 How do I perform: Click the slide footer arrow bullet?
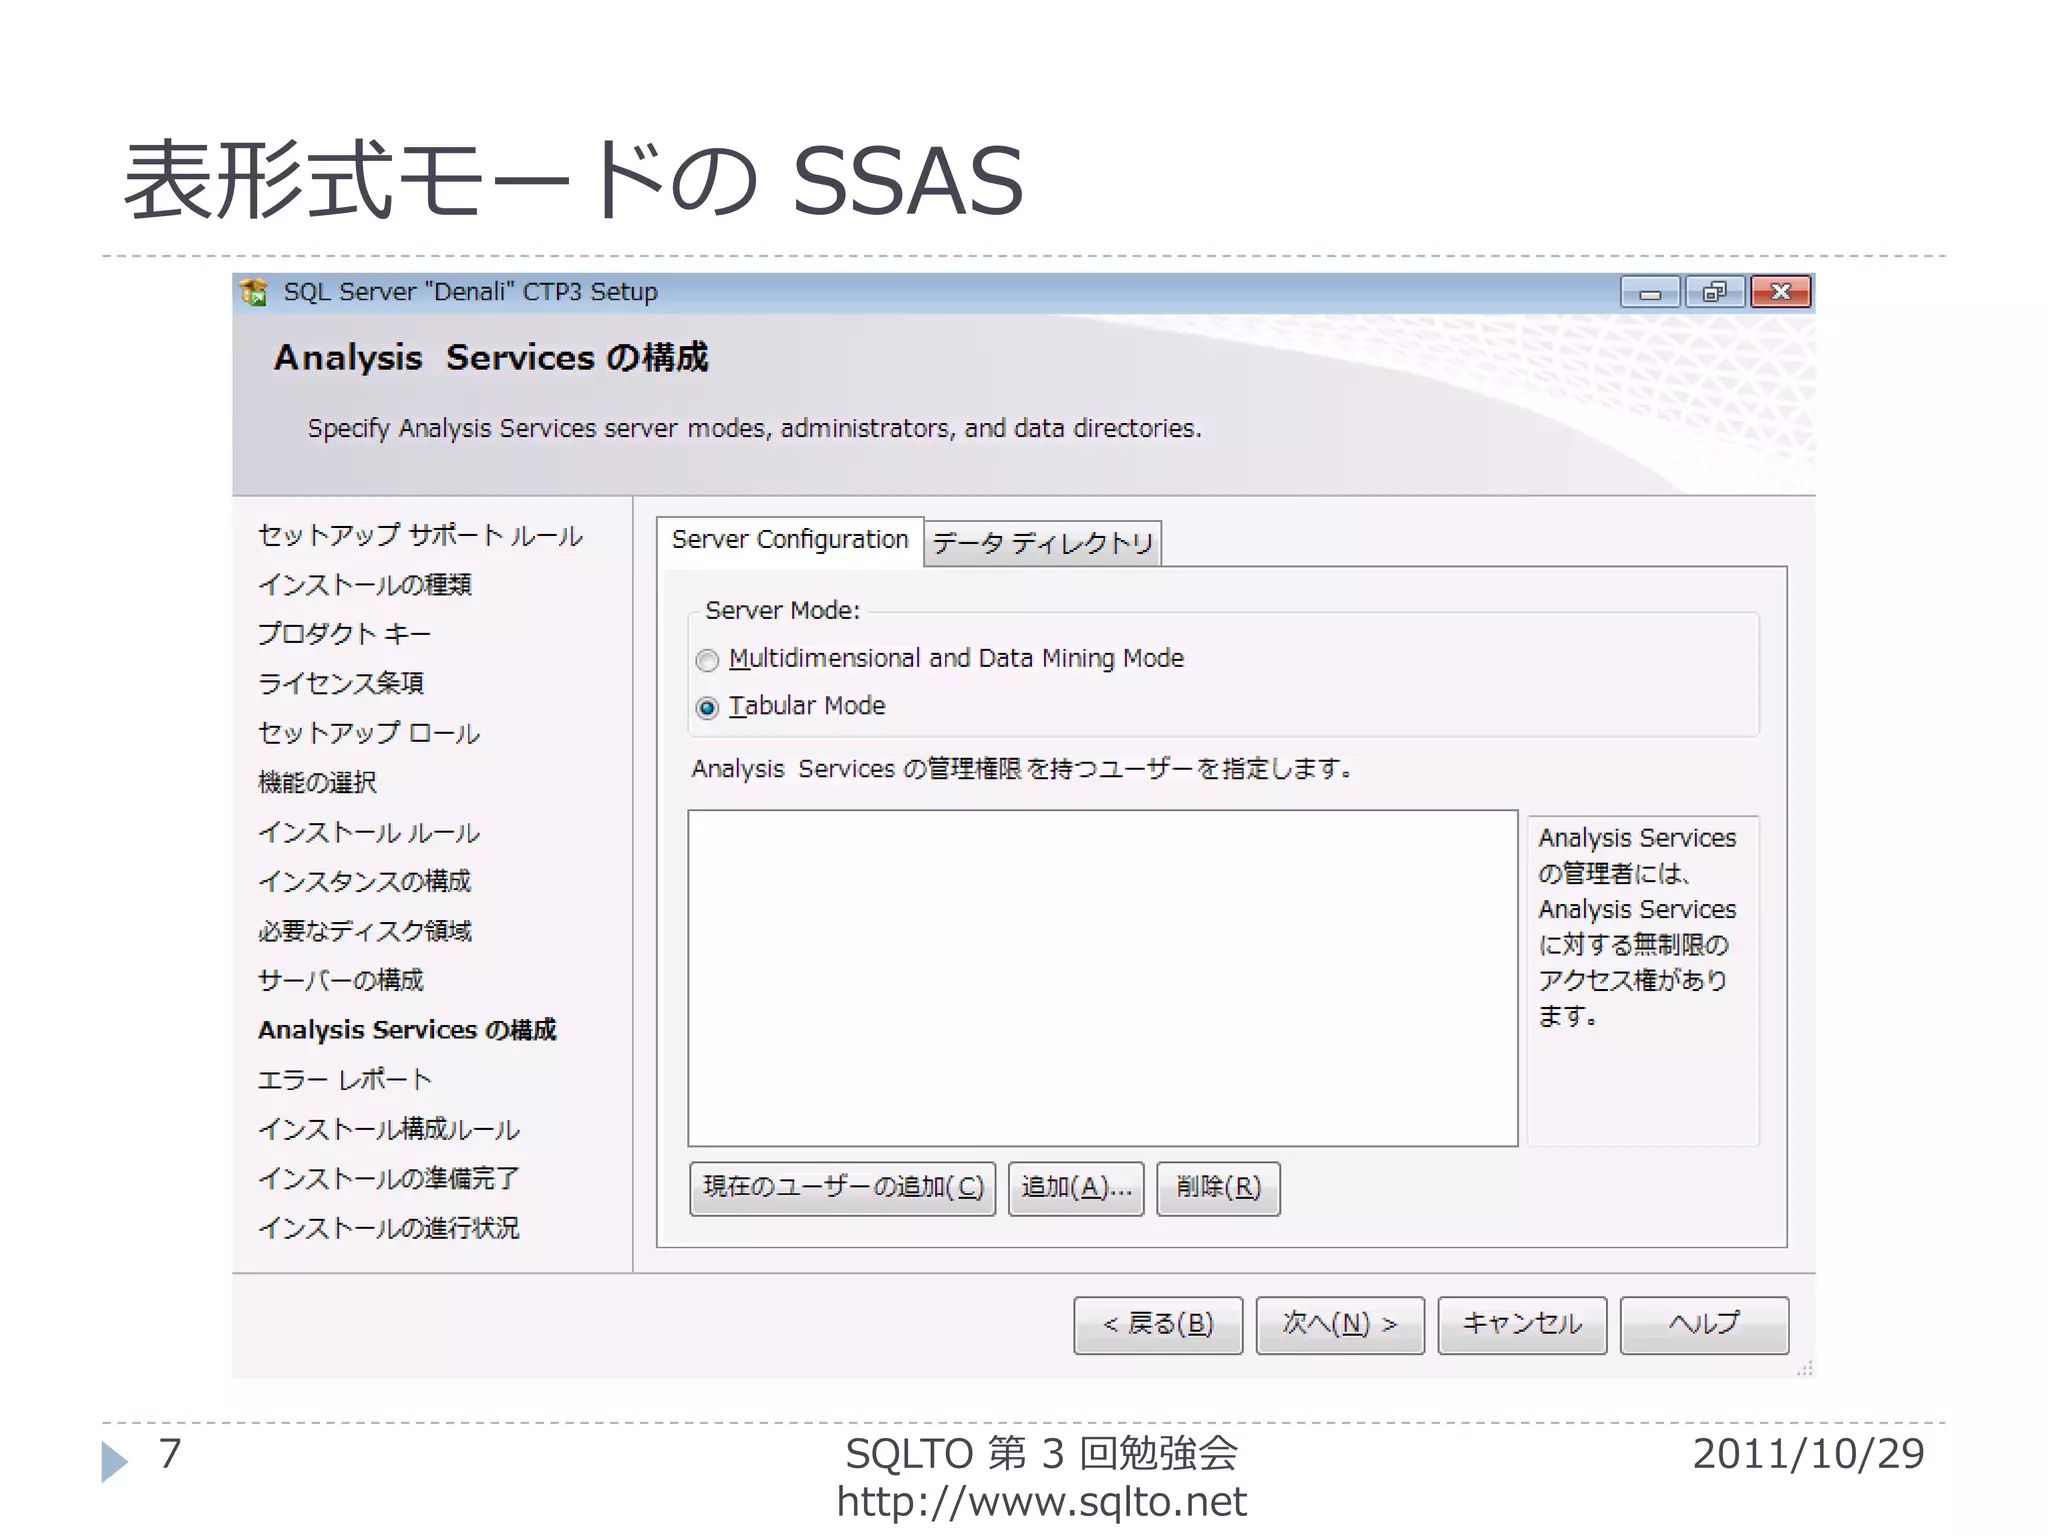coord(115,1462)
